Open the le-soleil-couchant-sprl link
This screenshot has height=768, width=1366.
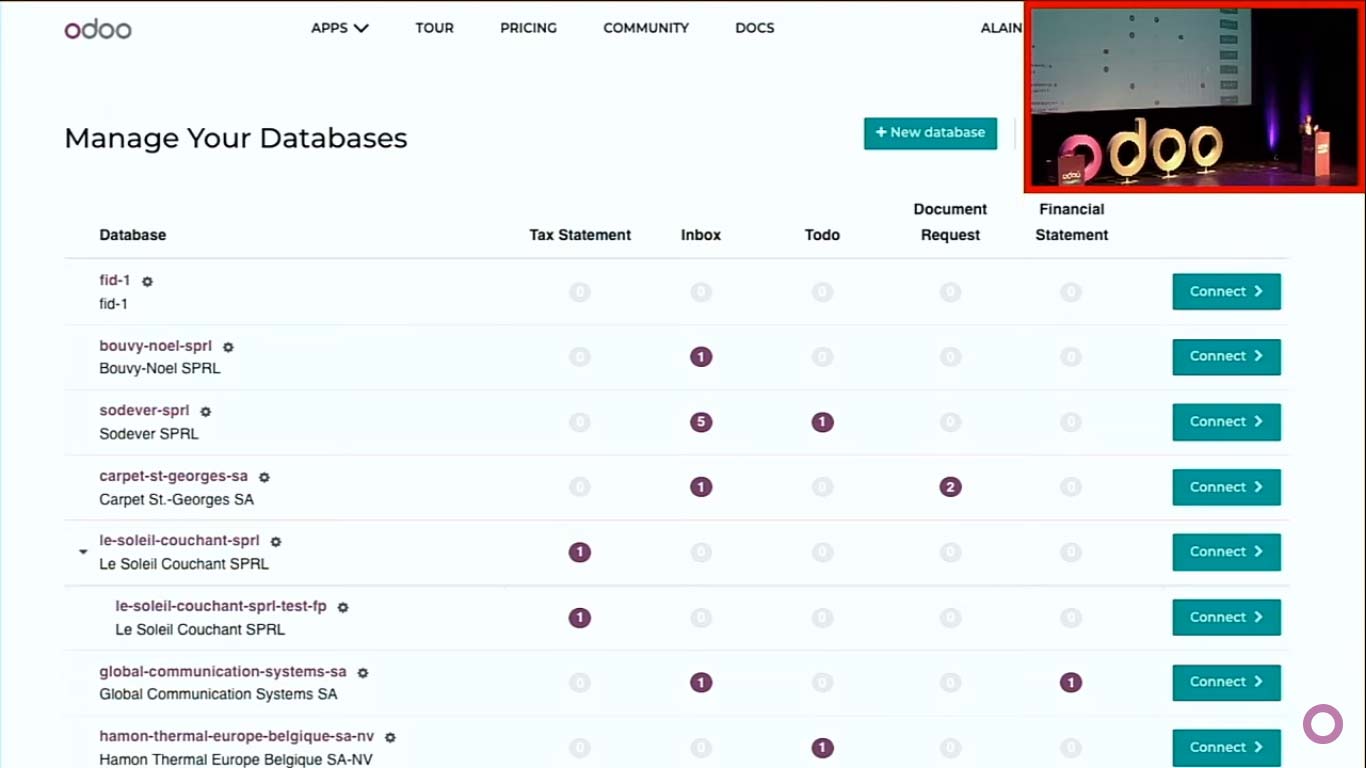180,541
